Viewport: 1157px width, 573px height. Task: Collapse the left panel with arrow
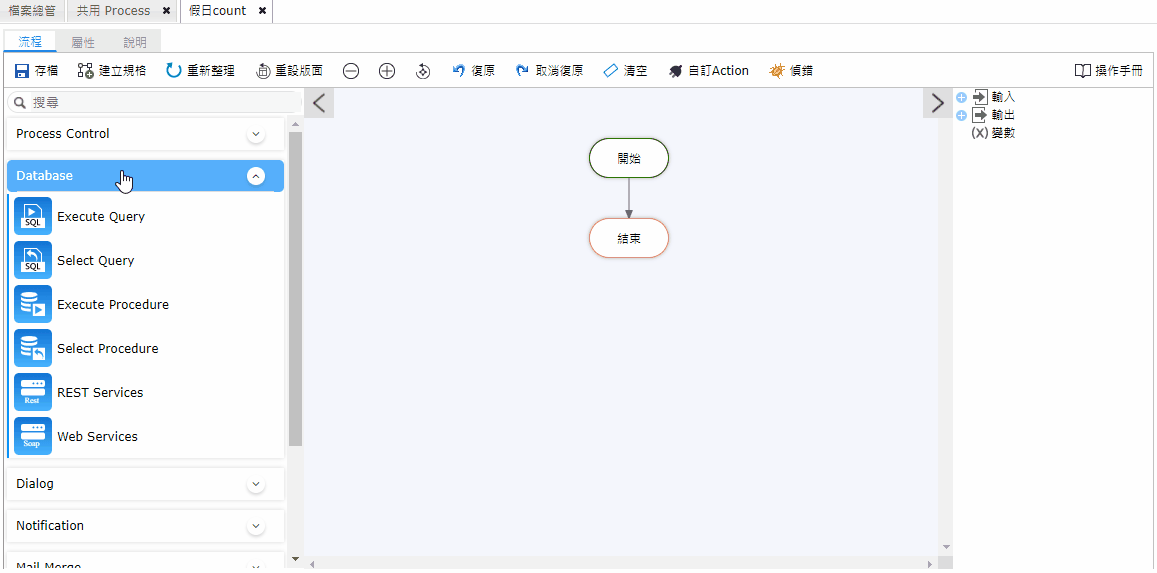(x=318, y=103)
